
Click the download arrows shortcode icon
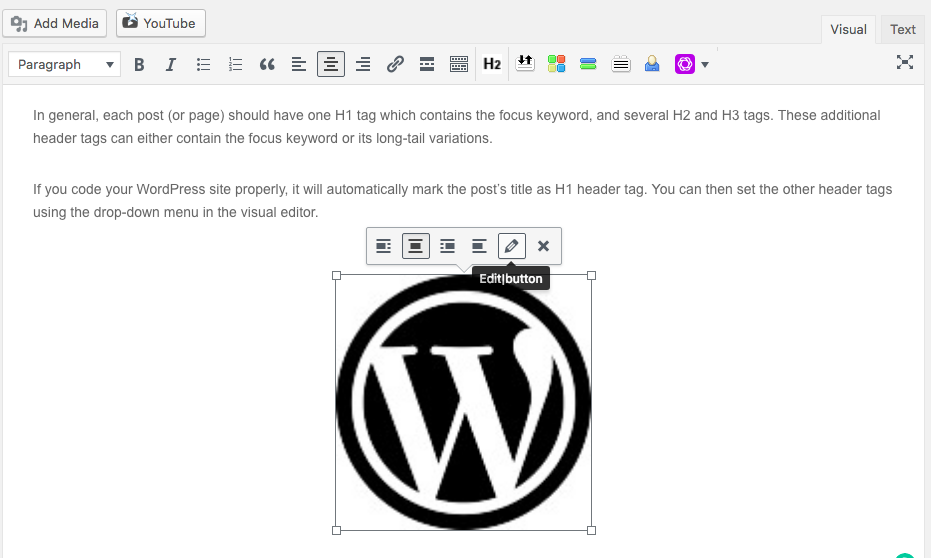pos(525,64)
